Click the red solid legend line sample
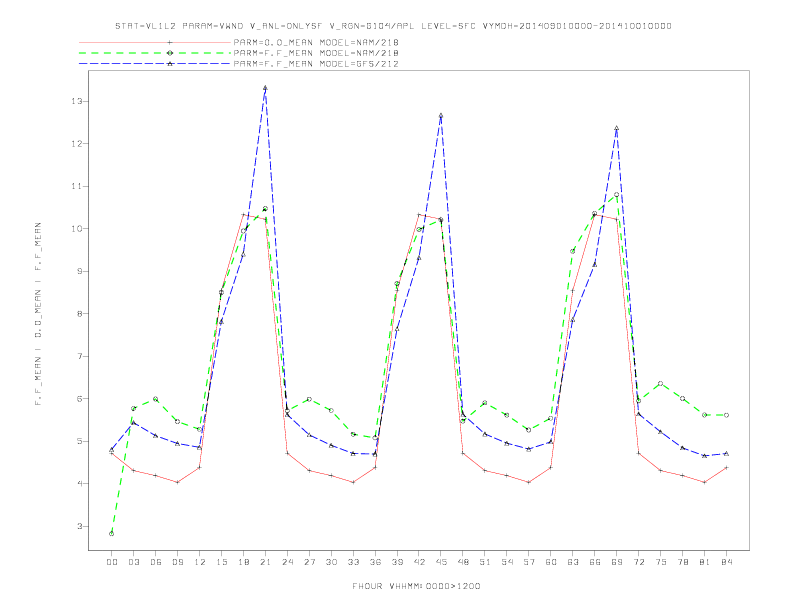This screenshot has height=612, width=792. tap(155, 42)
